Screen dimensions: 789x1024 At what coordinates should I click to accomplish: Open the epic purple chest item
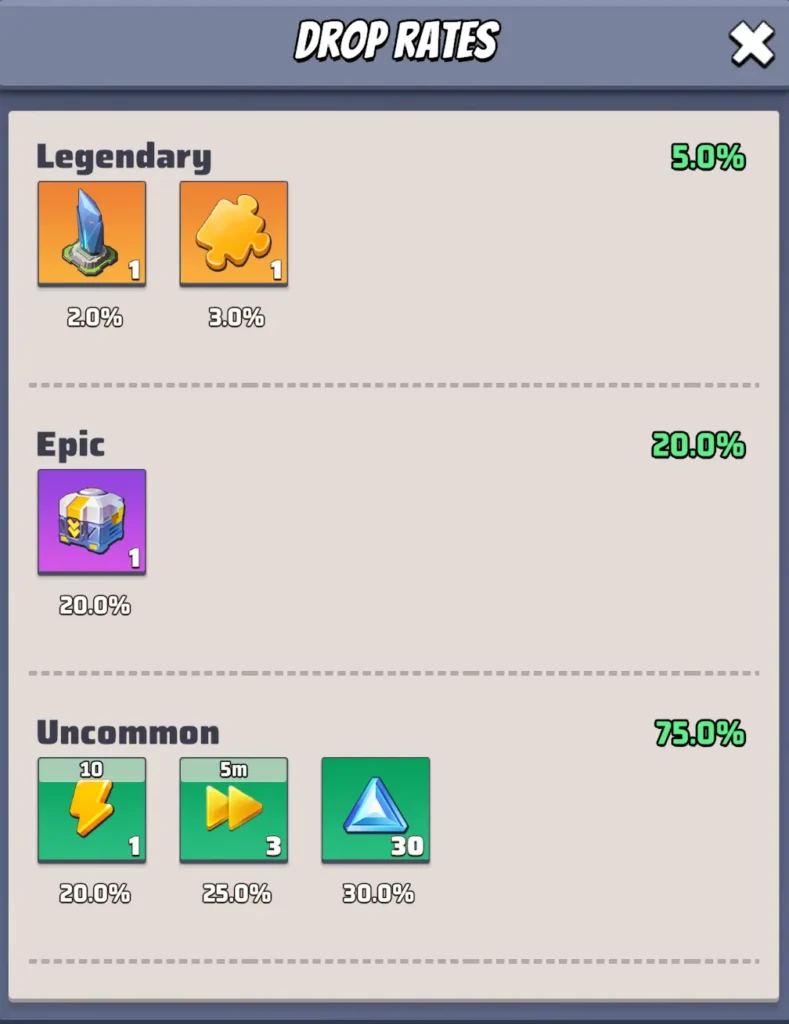coord(91,522)
